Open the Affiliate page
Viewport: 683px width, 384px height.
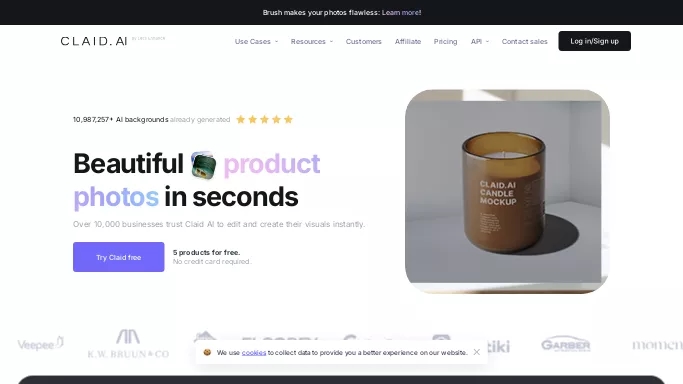coord(408,41)
